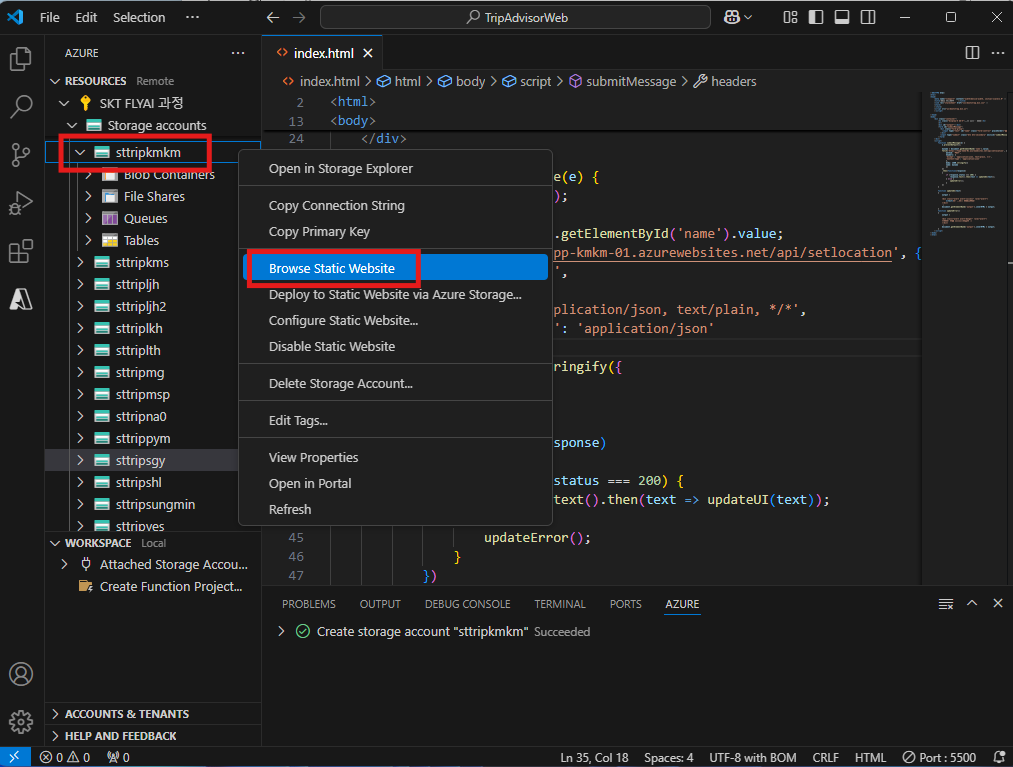
Task: Close the bottom panel
Action: tap(997, 604)
